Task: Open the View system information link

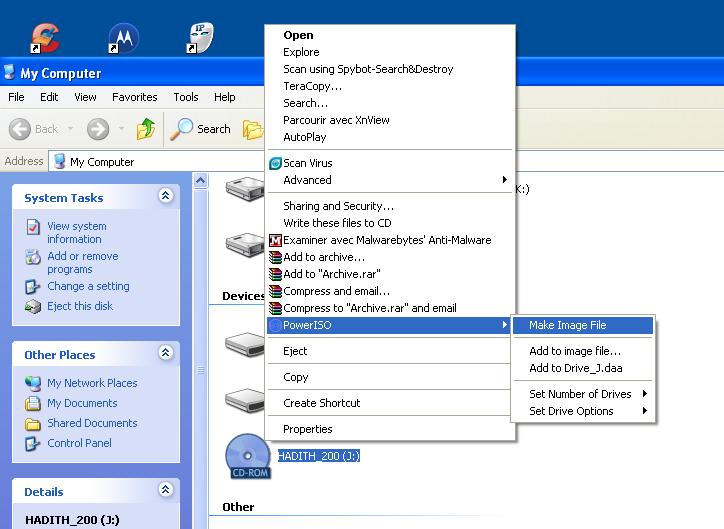Action: [x=77, y=233]
